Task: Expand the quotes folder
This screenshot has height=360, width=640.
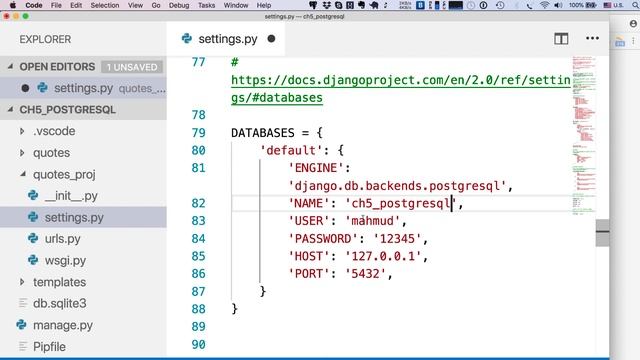Action: pos(22,153)
